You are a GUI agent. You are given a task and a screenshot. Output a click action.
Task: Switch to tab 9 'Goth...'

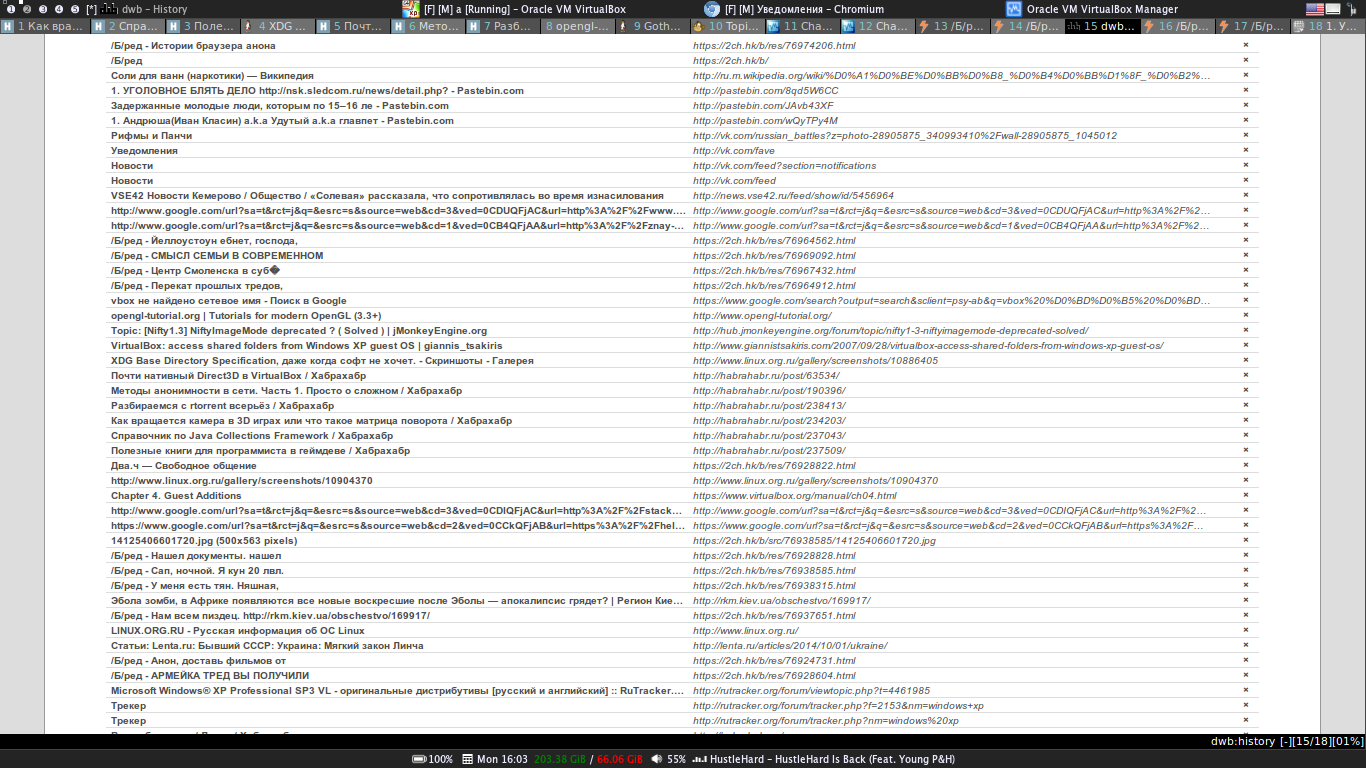[652, 26]
